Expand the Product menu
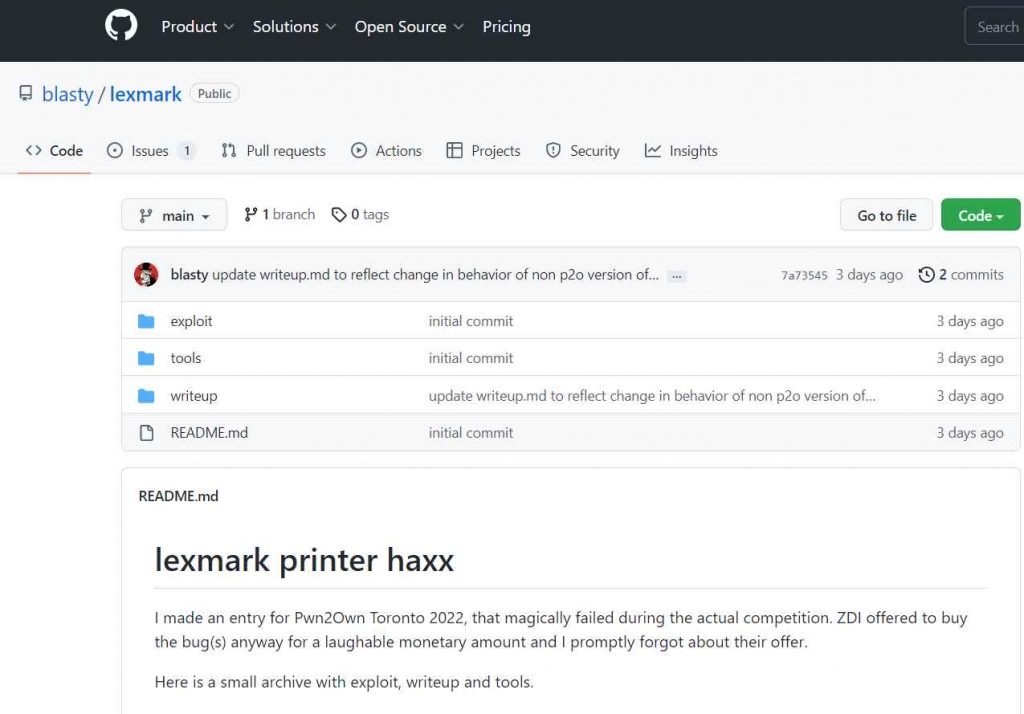Image resolution: width=1024 pixels, height=714 pixels. 197,27
